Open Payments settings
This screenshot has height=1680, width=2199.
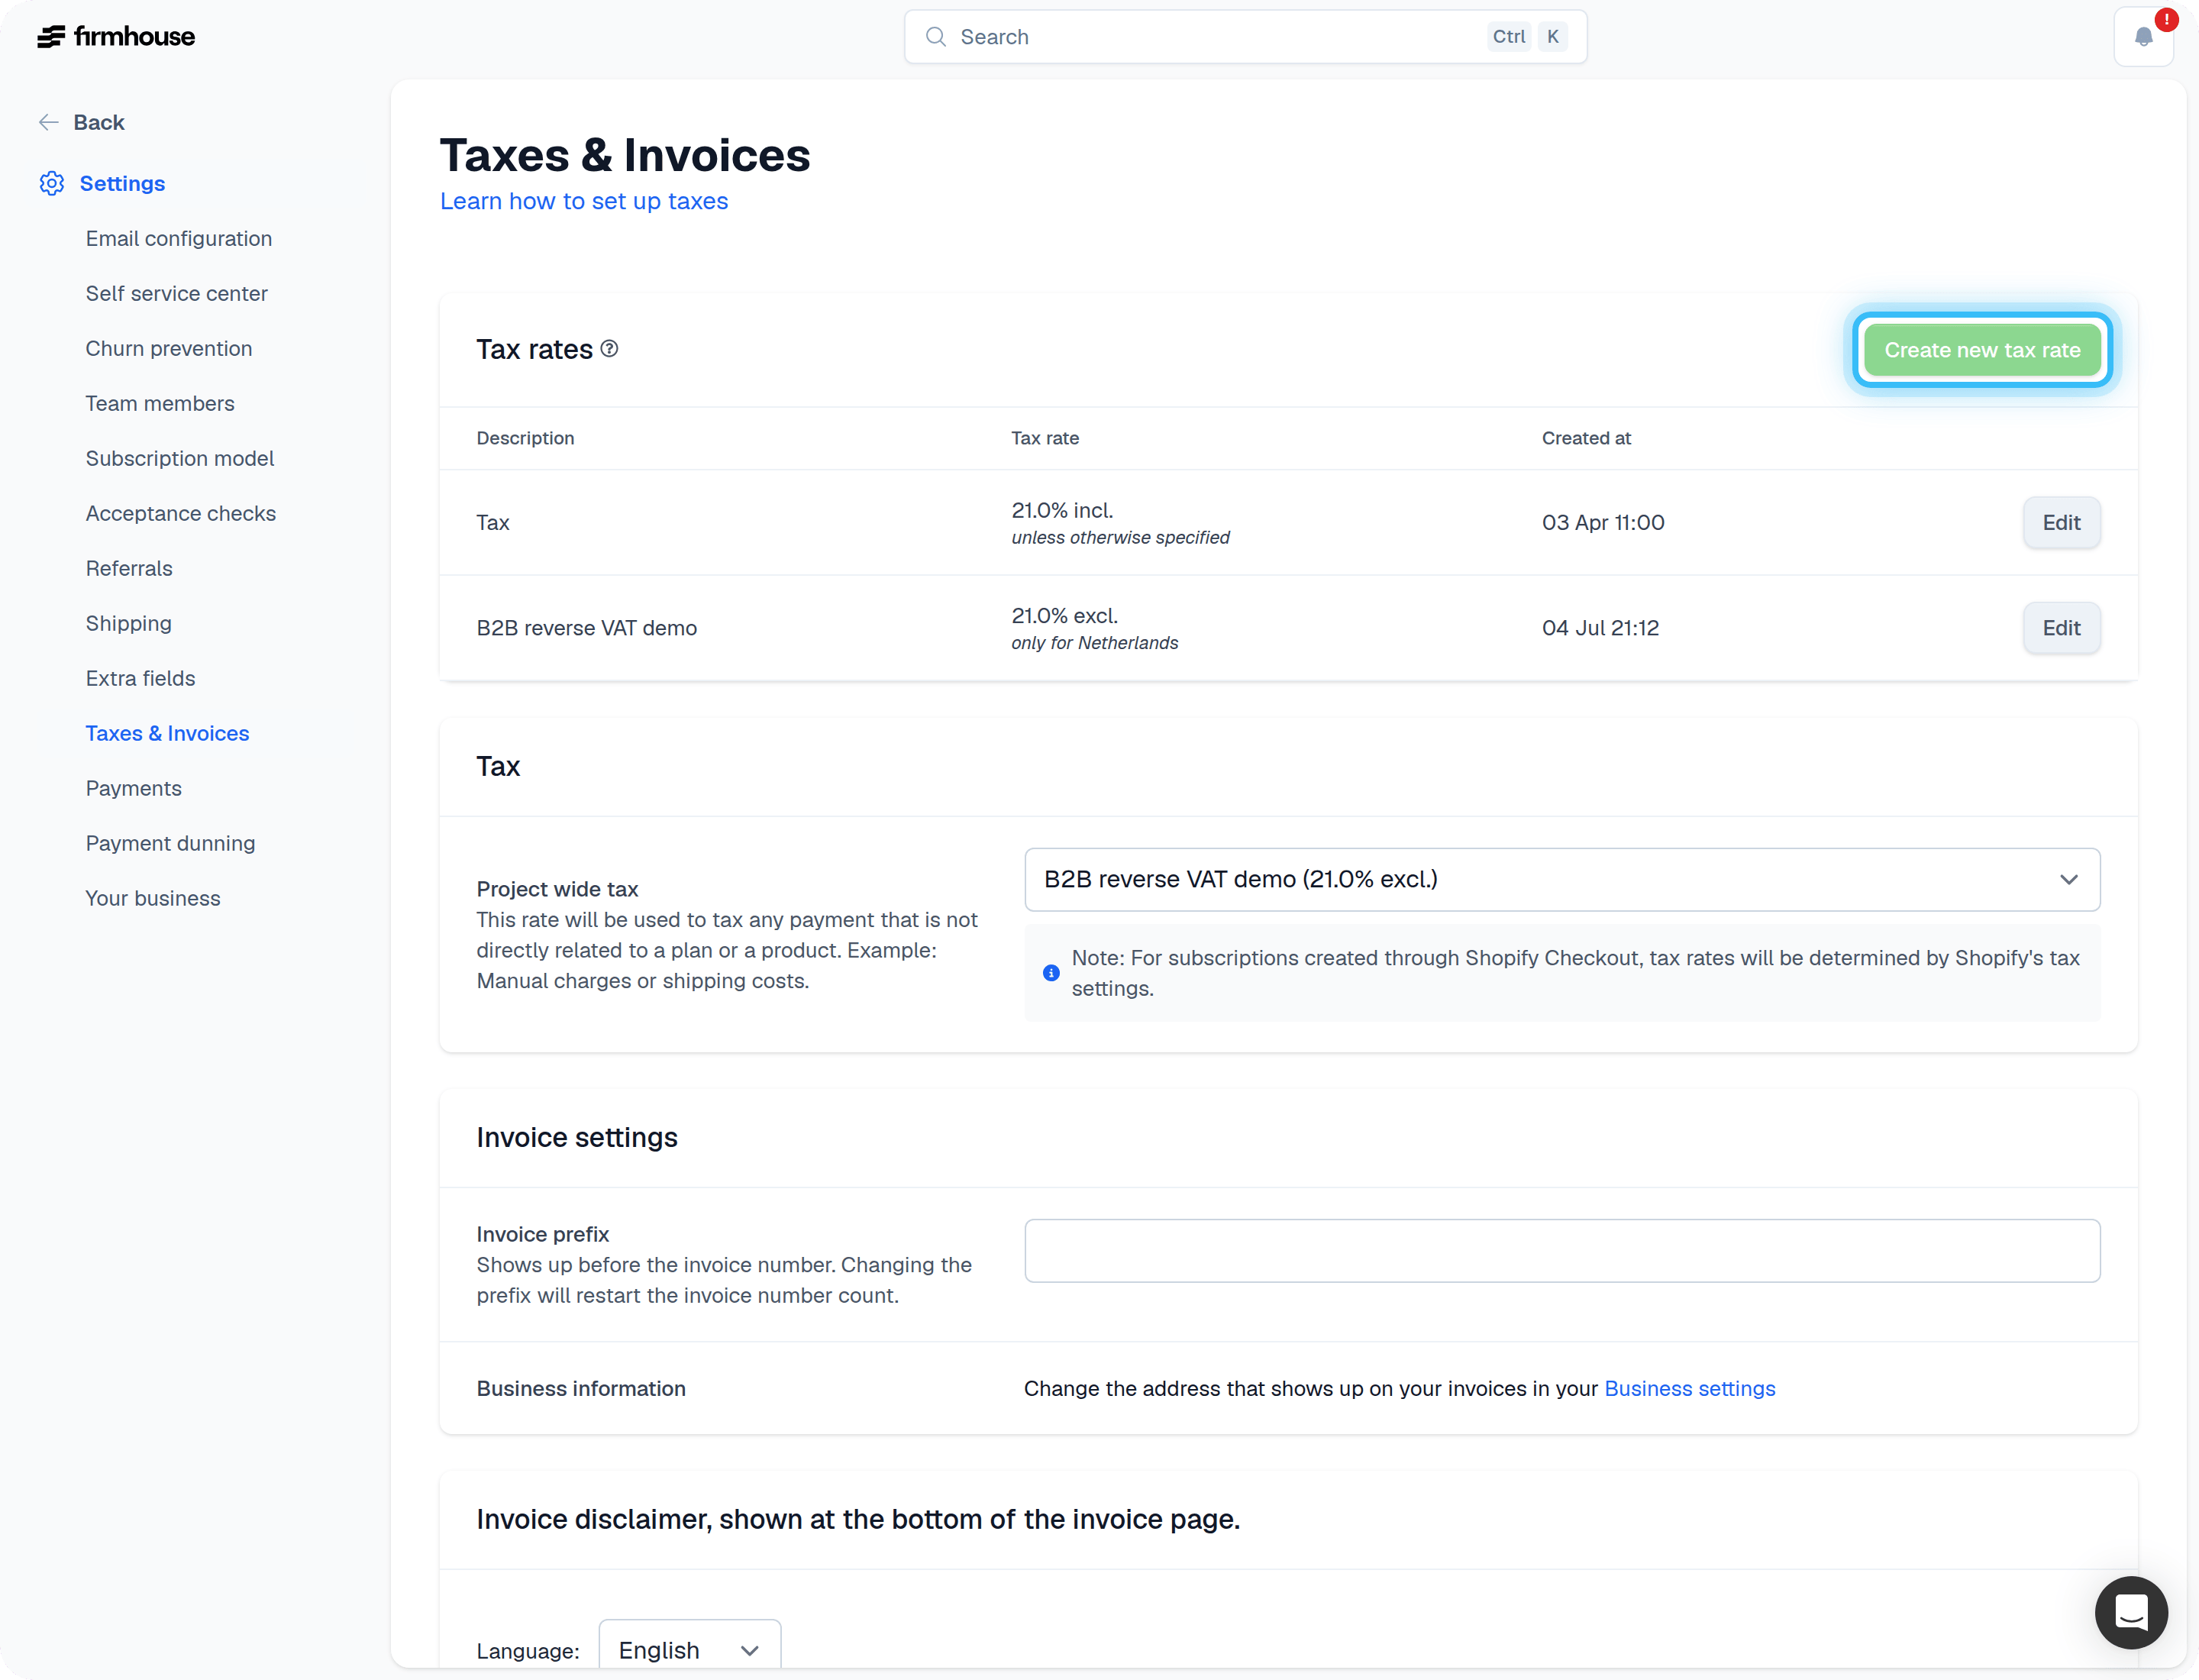tap(134, 788)
